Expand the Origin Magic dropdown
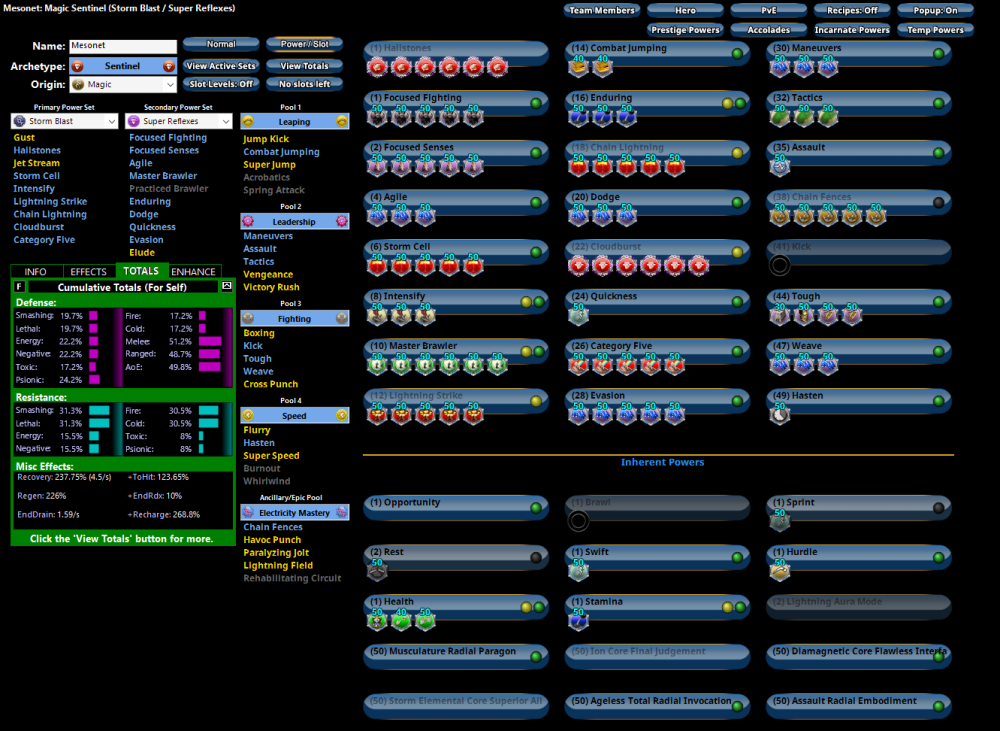Image resolution: width=1000 pixels, height=731 pixels. (x=125, y=85)
